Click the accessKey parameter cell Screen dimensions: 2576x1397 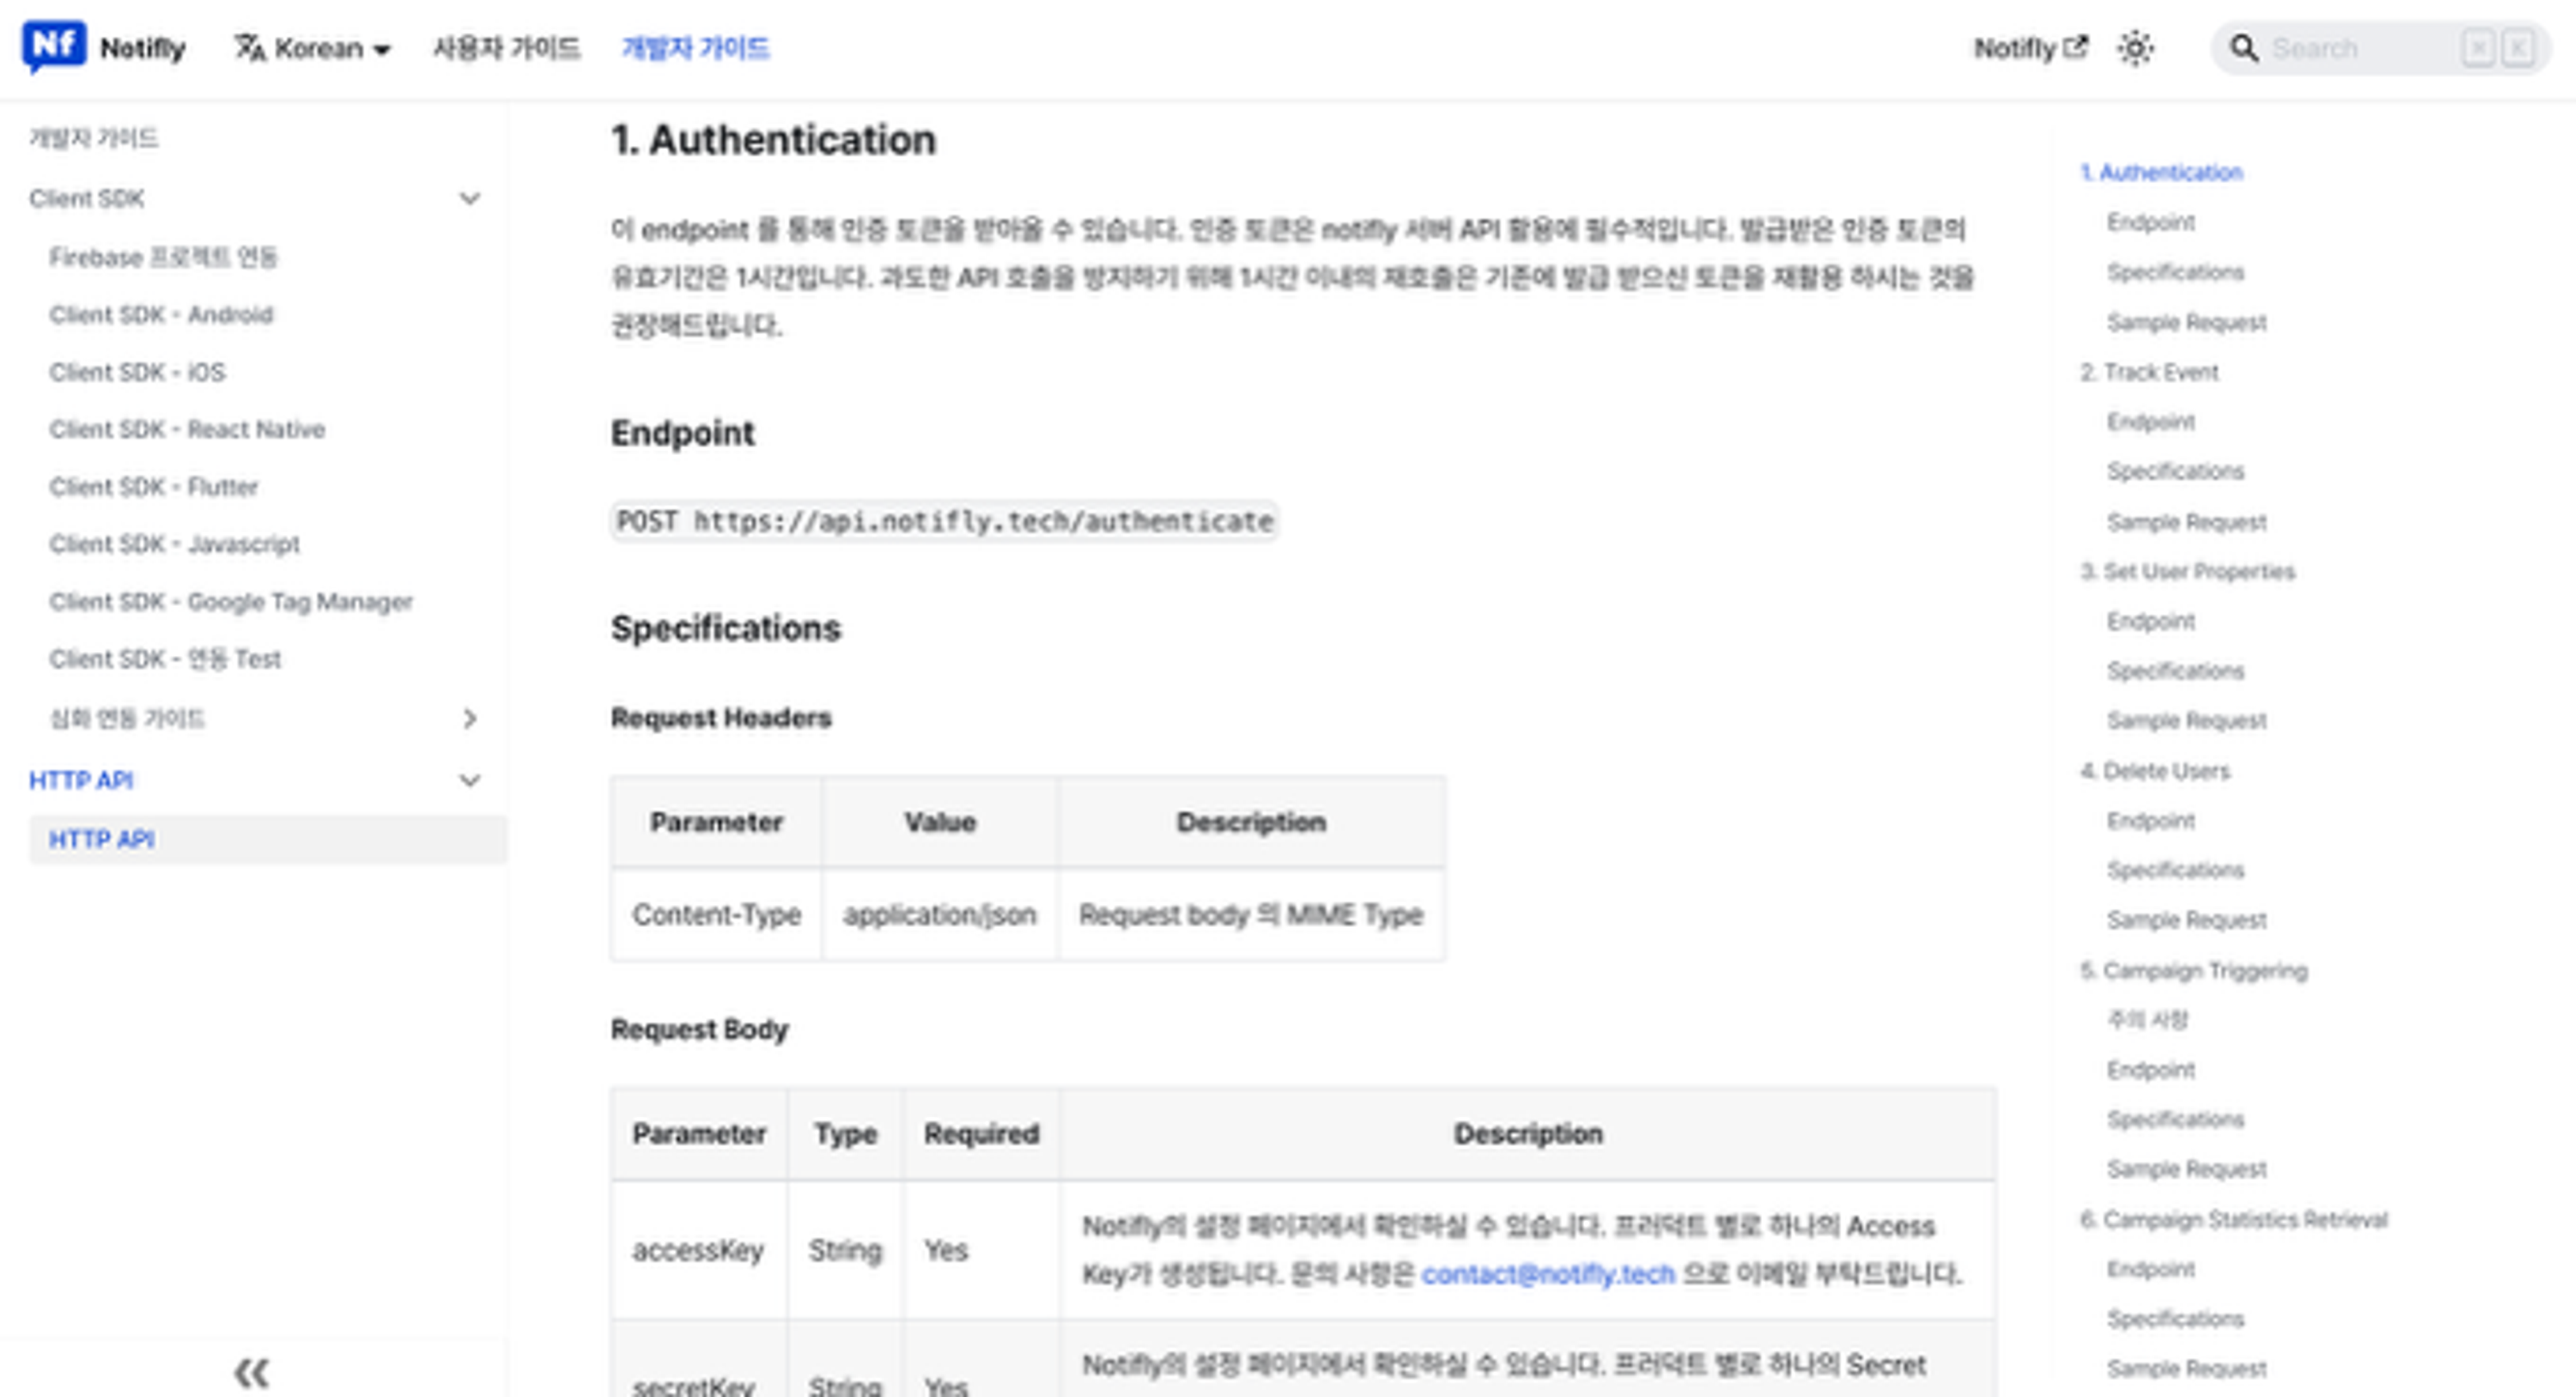coord(698,1250)
